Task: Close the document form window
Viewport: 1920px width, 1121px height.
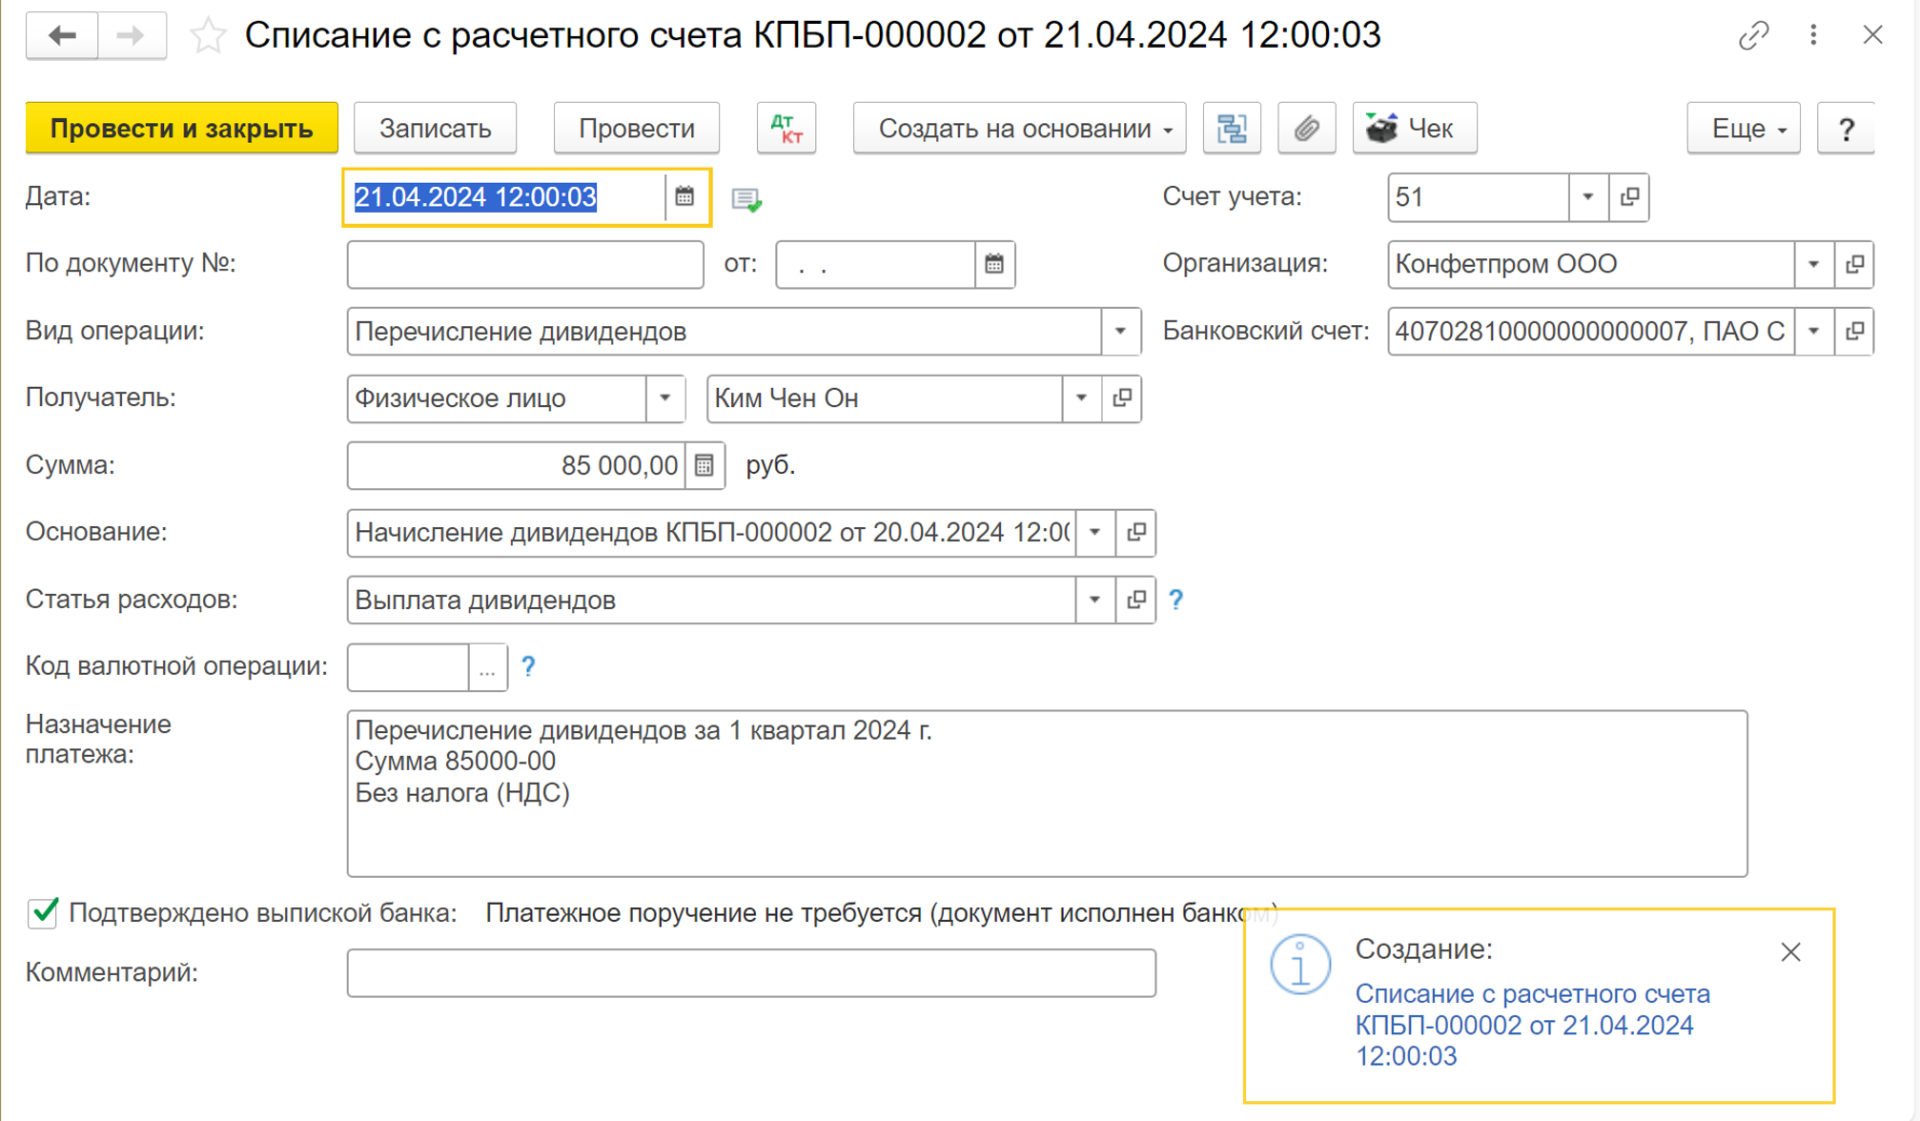Action: point(1872,36)
